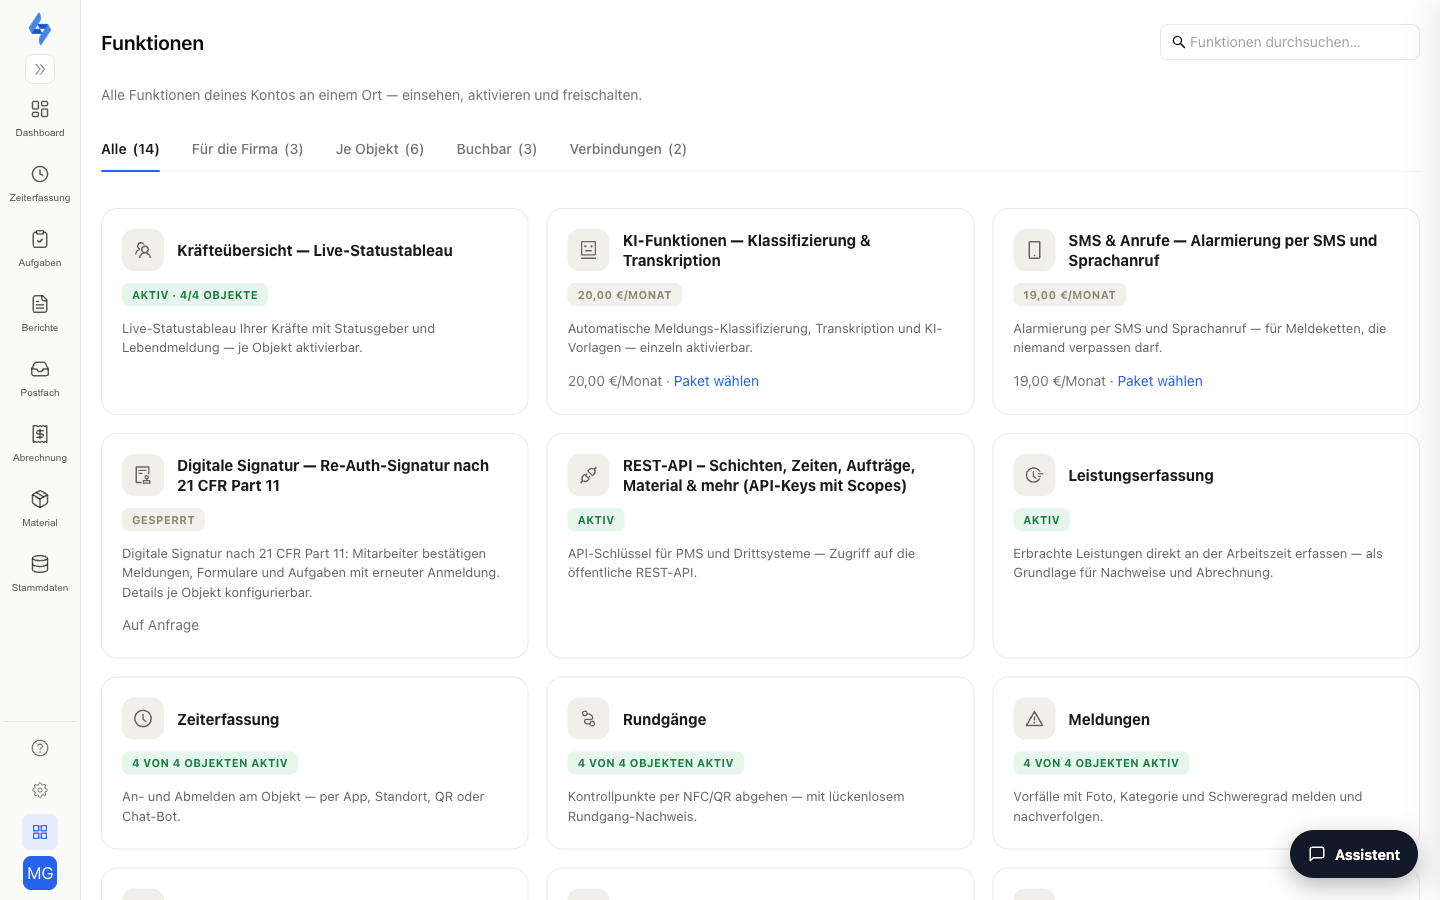Open Stammdaten in the sidebar
The width and height of the screenshot is (1440, 900).
click(x=40, y=573)
